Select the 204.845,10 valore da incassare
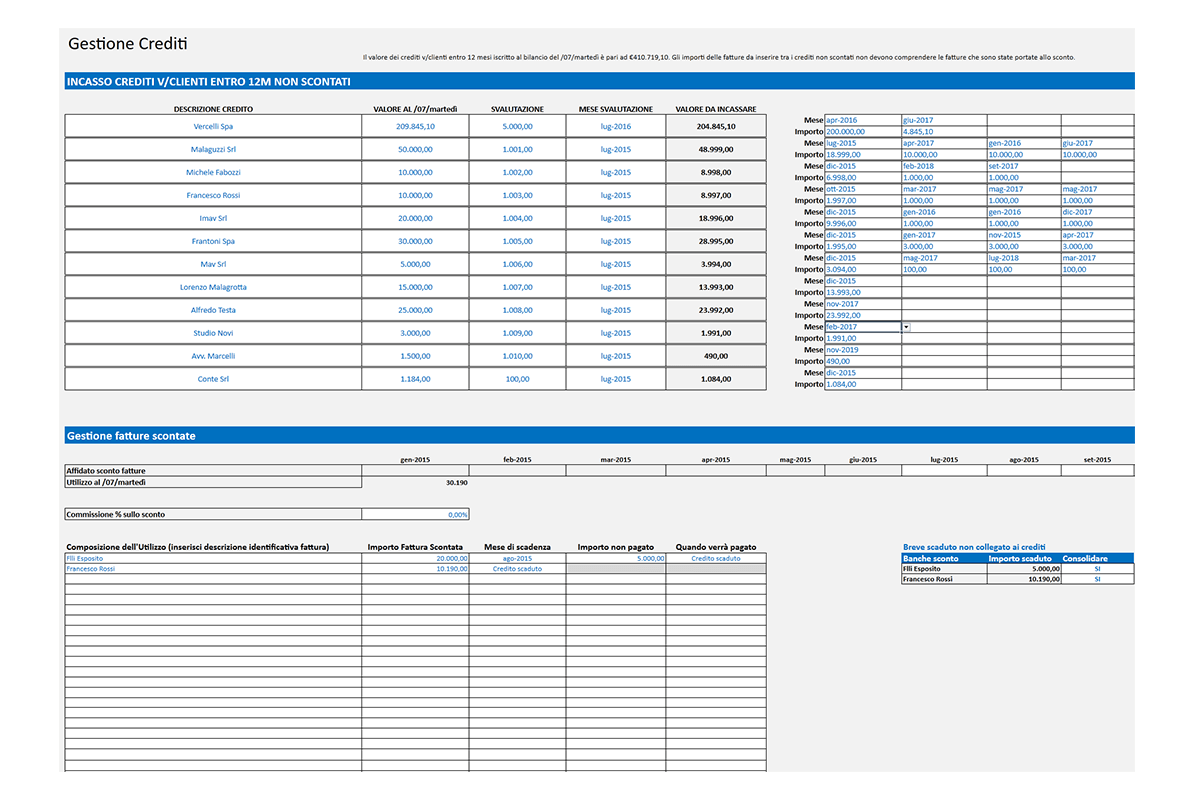The image size is (1193, 800). (x=716, y=126)
